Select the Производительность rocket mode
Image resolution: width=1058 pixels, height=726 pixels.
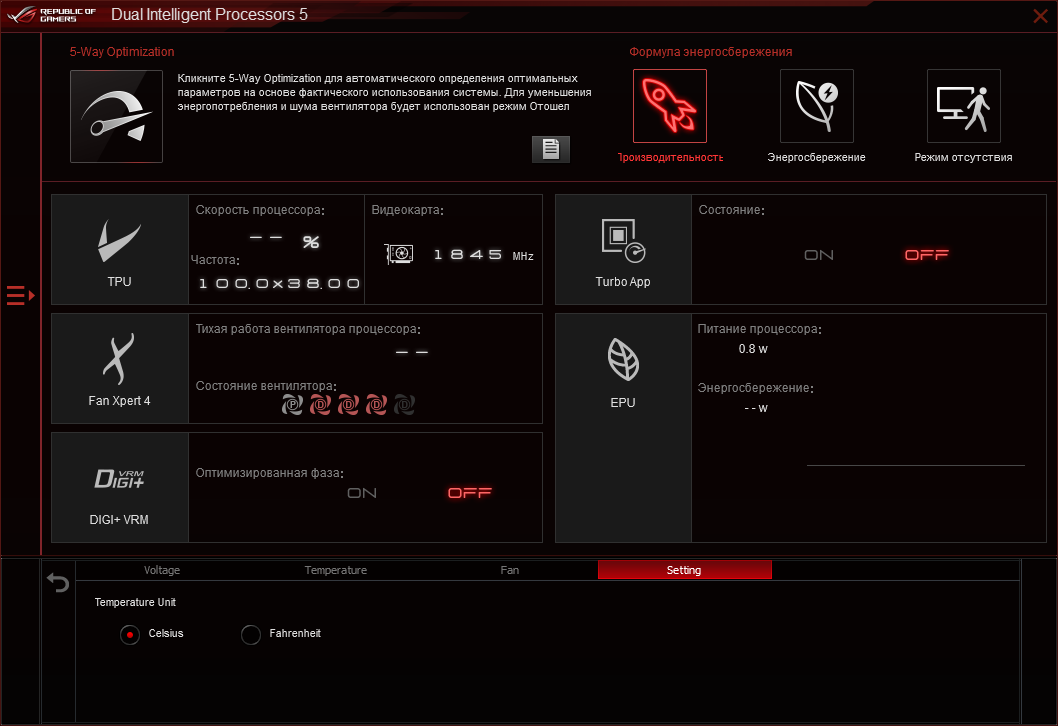point(669,106)
